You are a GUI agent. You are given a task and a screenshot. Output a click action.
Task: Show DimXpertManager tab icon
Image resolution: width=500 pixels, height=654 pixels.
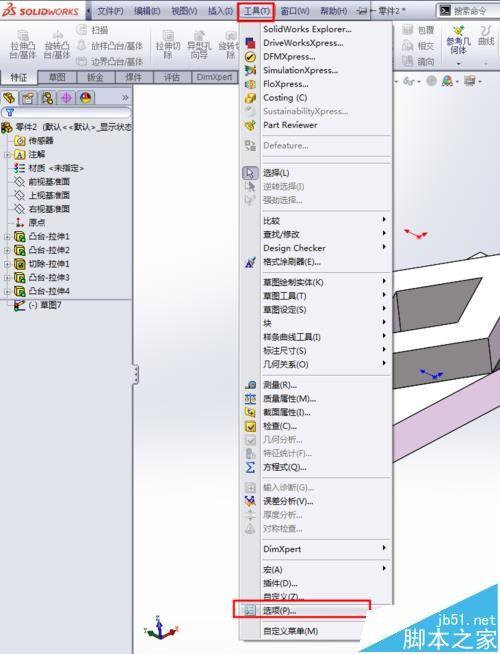66,98
